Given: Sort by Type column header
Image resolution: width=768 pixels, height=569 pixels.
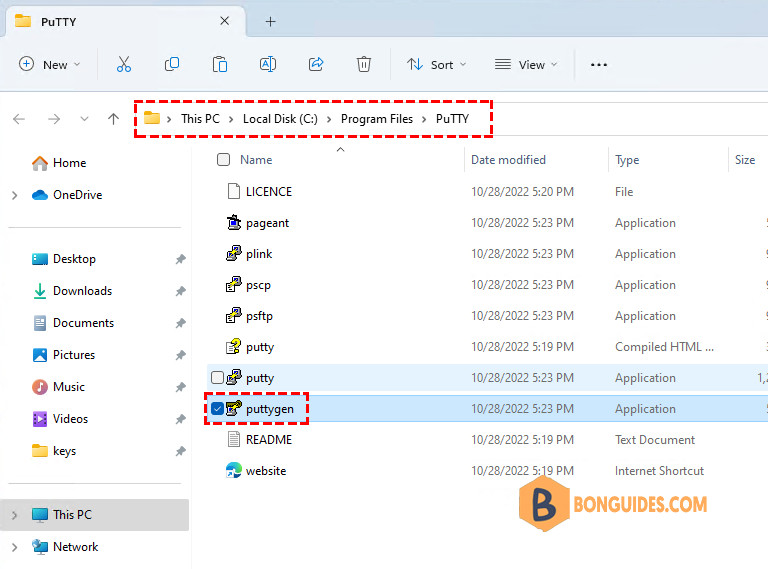Looking at the screenshot, I should (x=627, y=160).
